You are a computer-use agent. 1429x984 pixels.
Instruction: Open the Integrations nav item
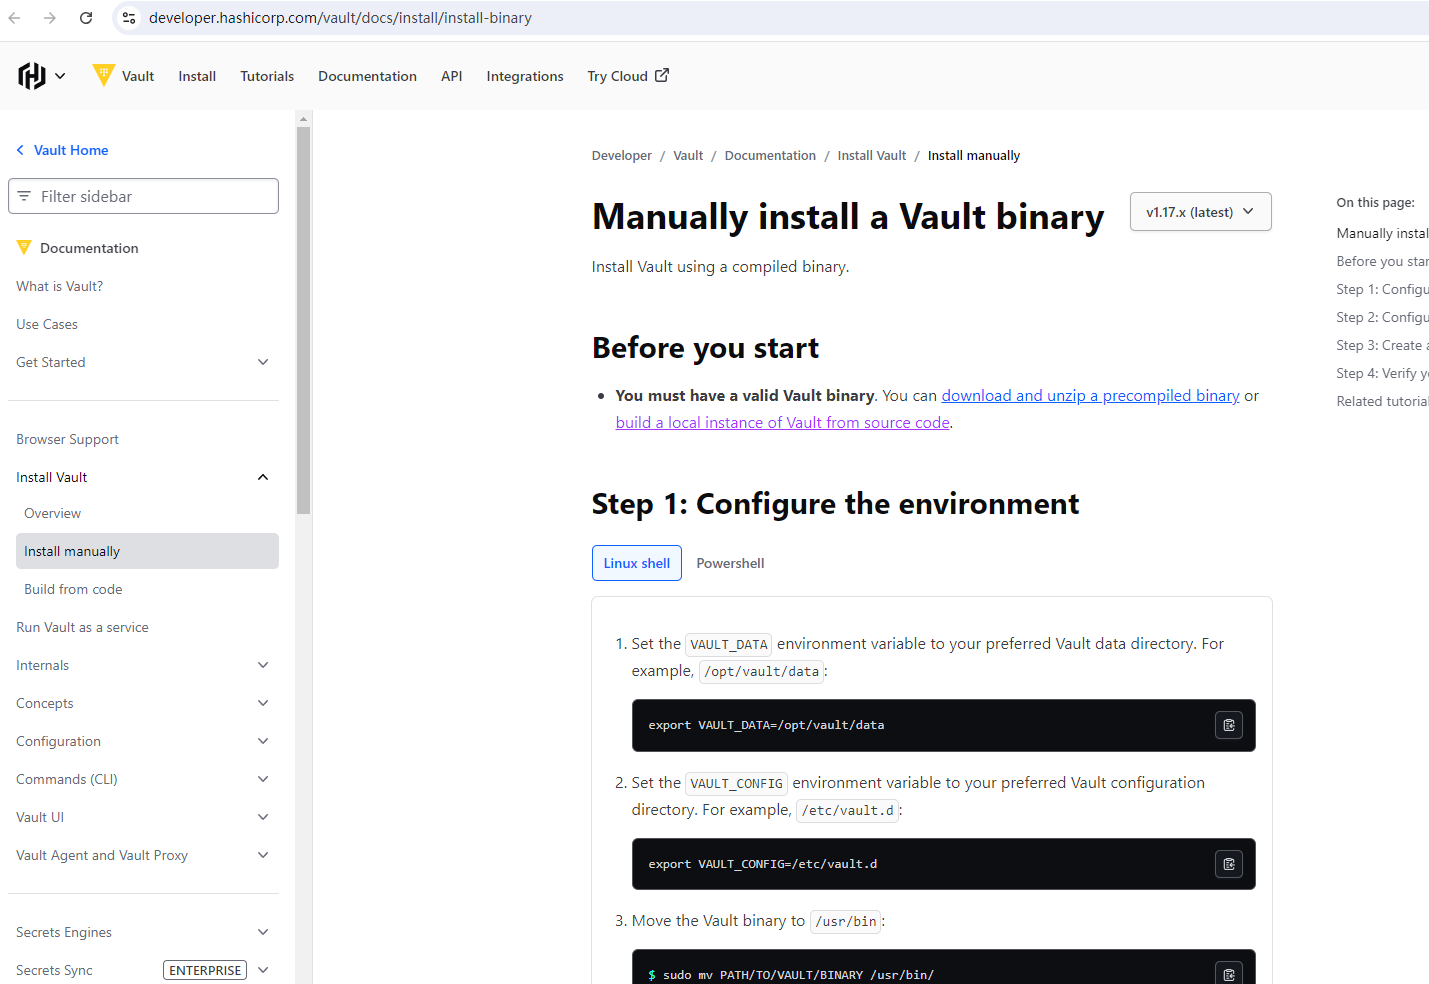525,76
